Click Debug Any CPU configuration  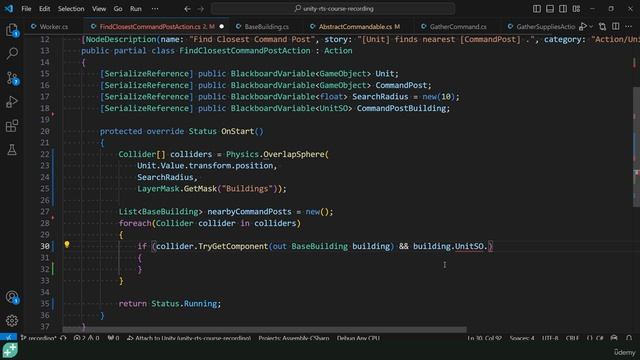[358, 338]
